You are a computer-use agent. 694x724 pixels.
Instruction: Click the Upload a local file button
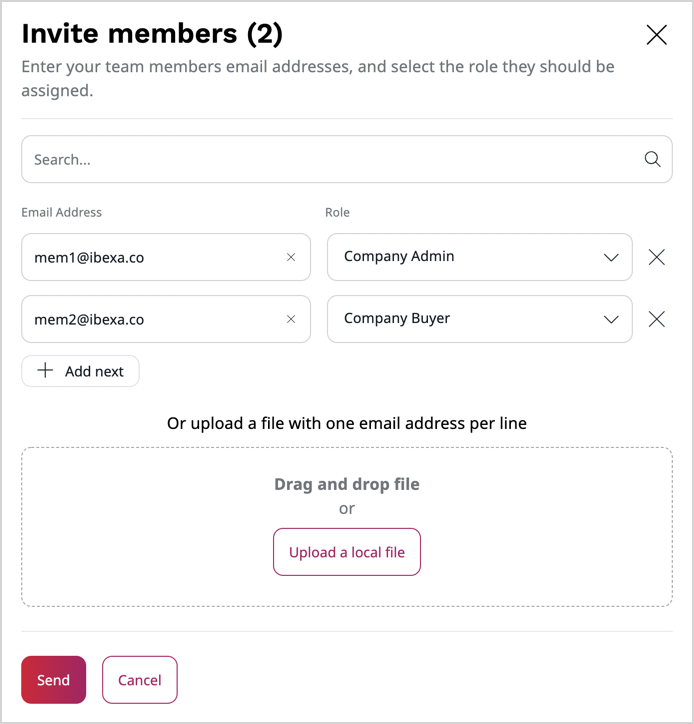coord(347,552)
